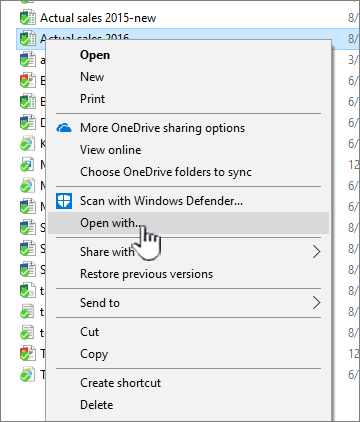360x422 pixels.
Task: Click the CSV Excel icon beside 't'
Action: pyautogui.click(x=27, y=291)
